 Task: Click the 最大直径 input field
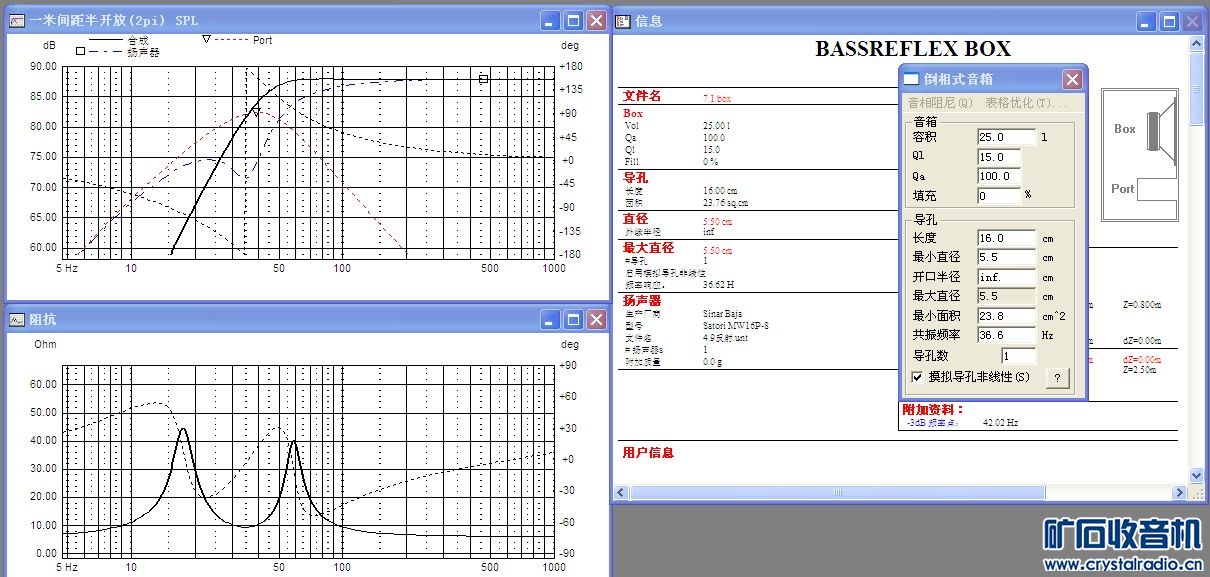click(x=1006, y=297)
